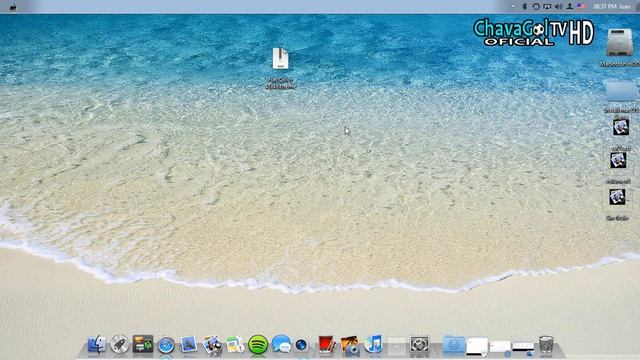Viewport: 640px width, 360px height.
Task: Launch Launchpad rocket icon in dock
Action: (x=120, y=344)
